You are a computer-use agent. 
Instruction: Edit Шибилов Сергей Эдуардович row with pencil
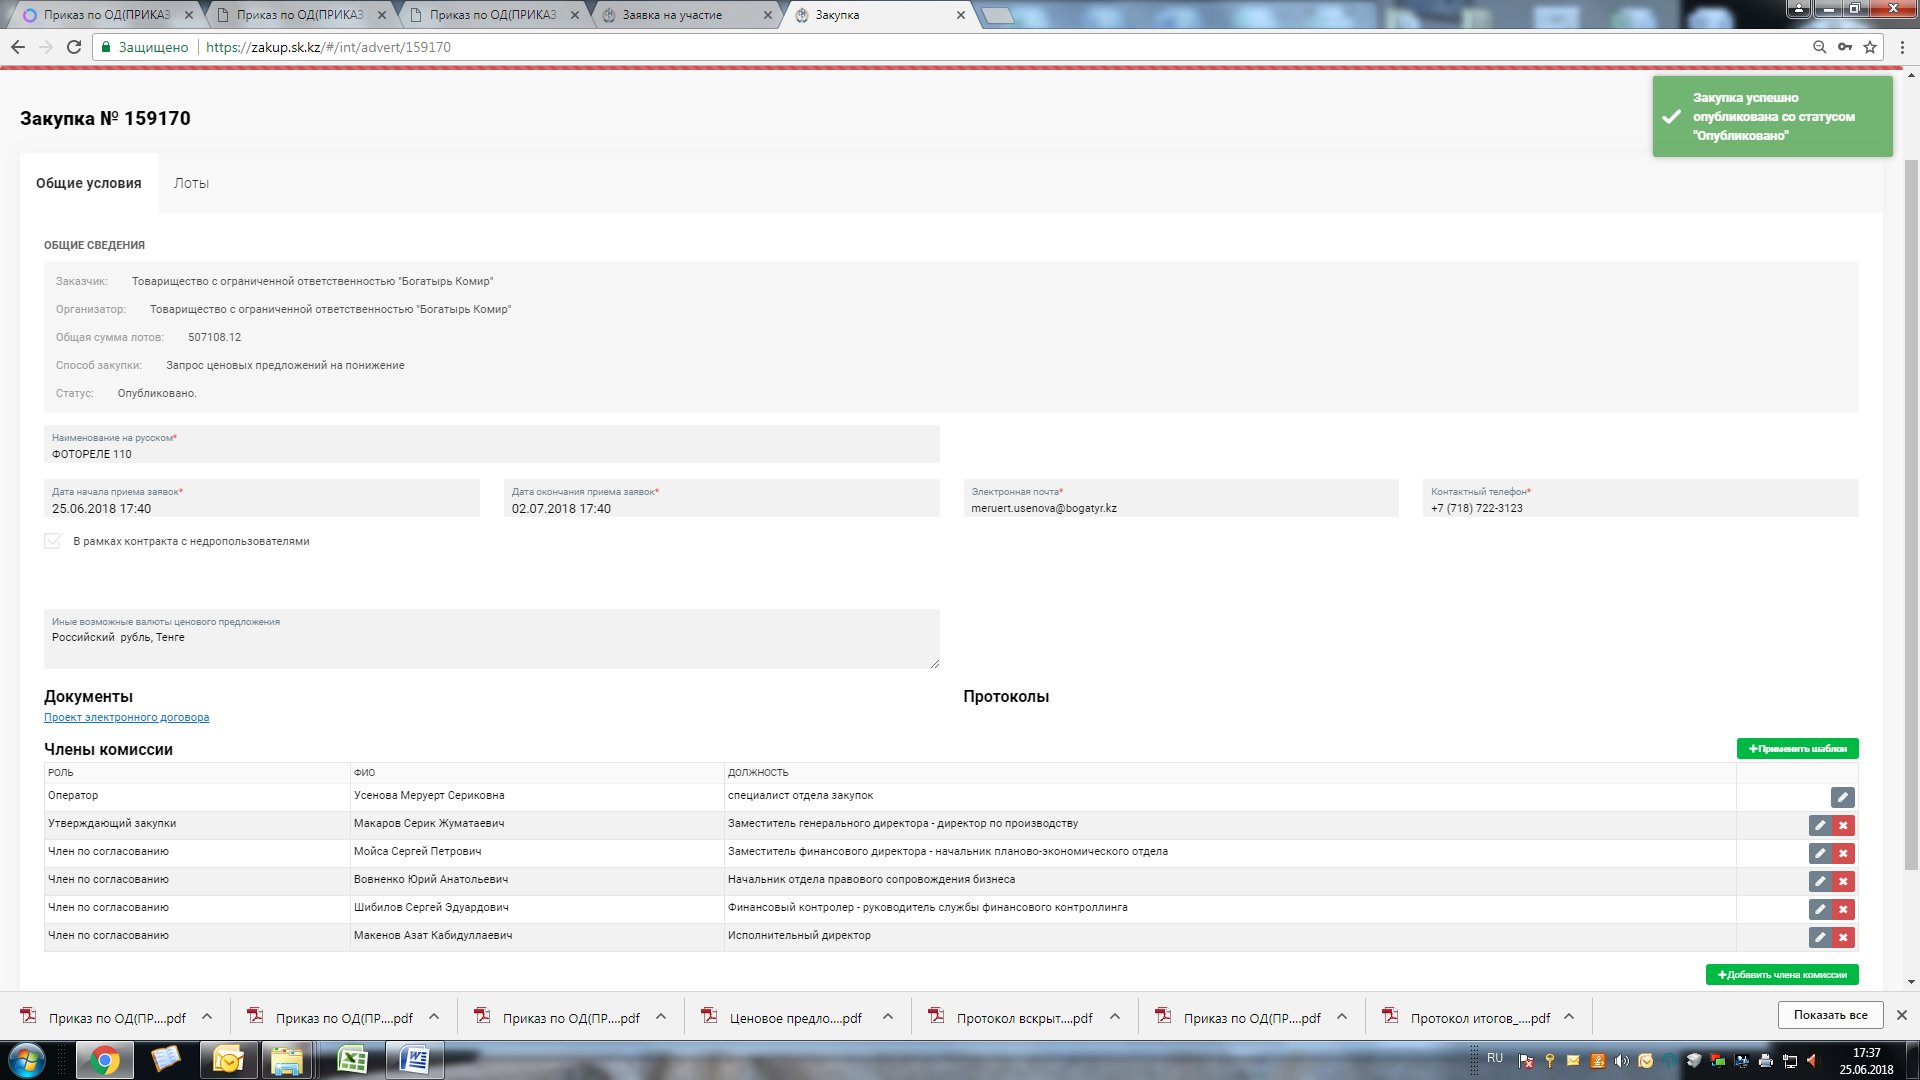coord(1820,909)
